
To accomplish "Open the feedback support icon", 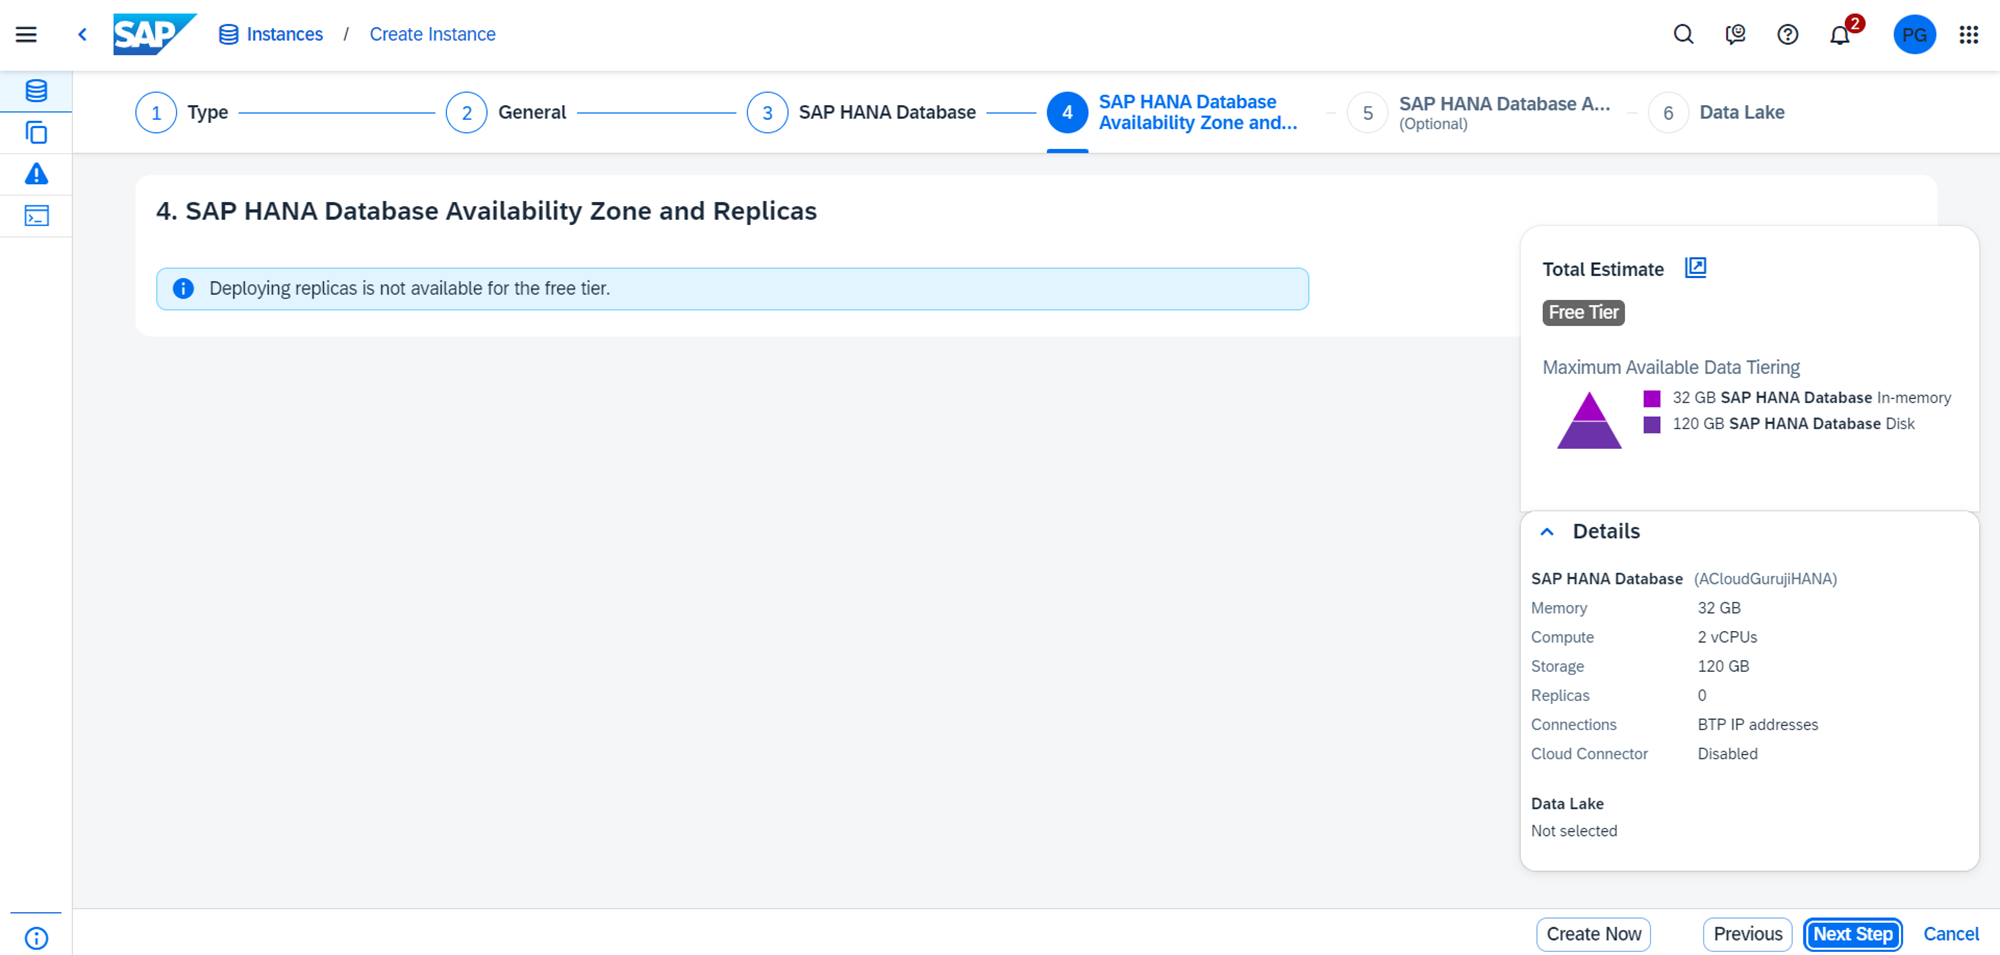I will (x=1735, y=35).
